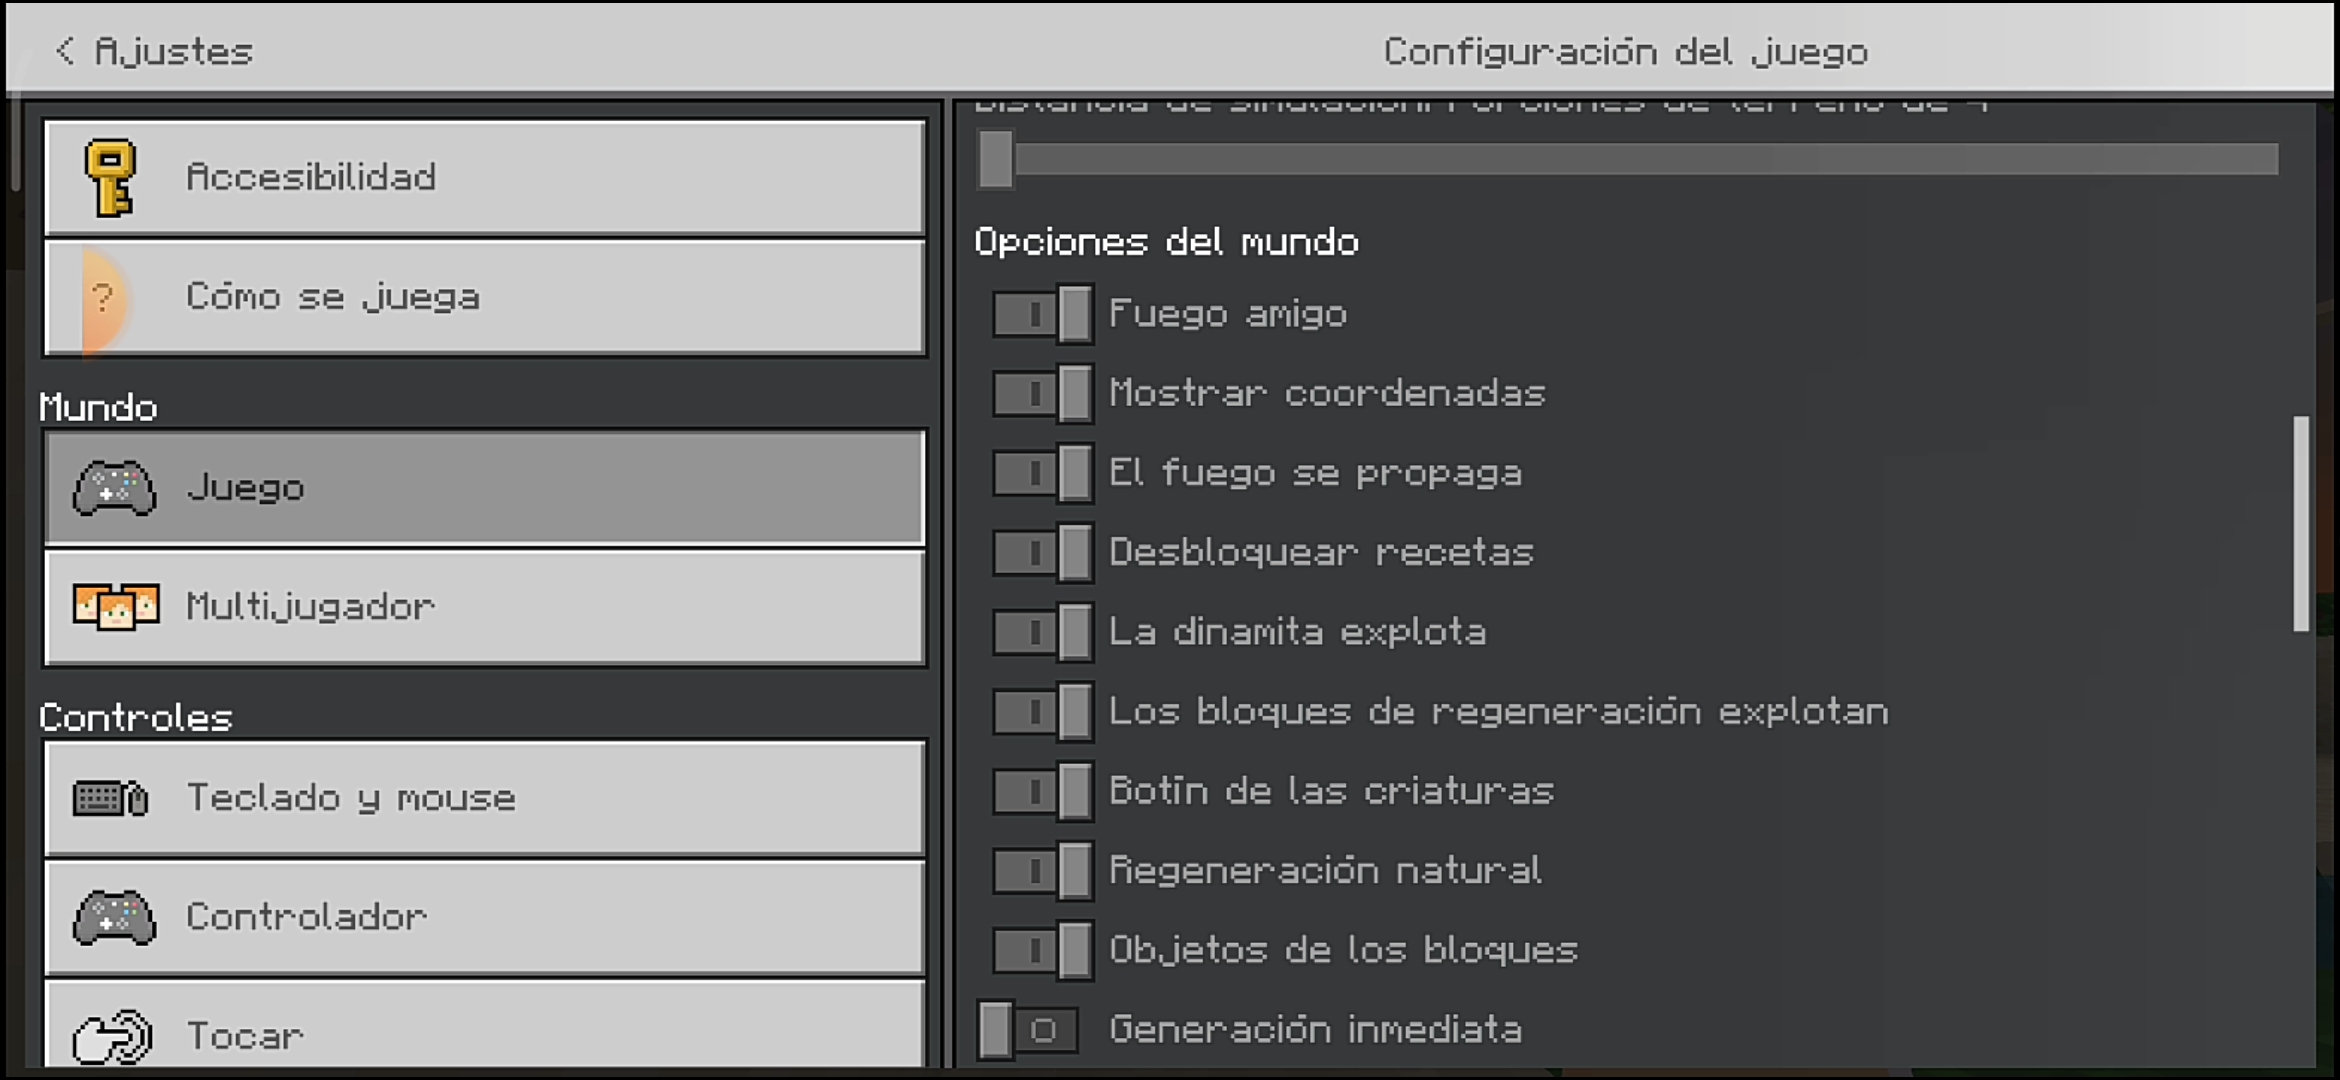This screenshot has width=2340, height=1080.
Task: Click the keyboard and mouse icon
Action: point(111,798)
